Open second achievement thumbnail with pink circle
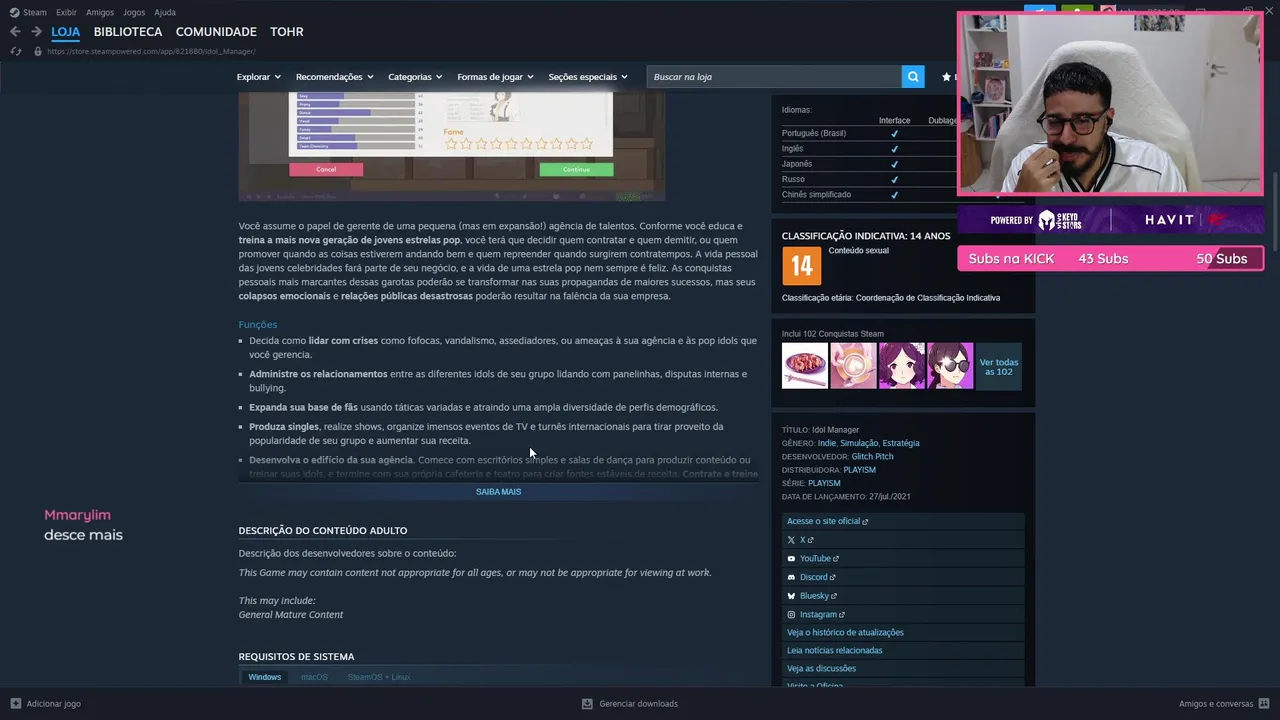The width and height of the screenshot is (1280, 720). [853, 365]
